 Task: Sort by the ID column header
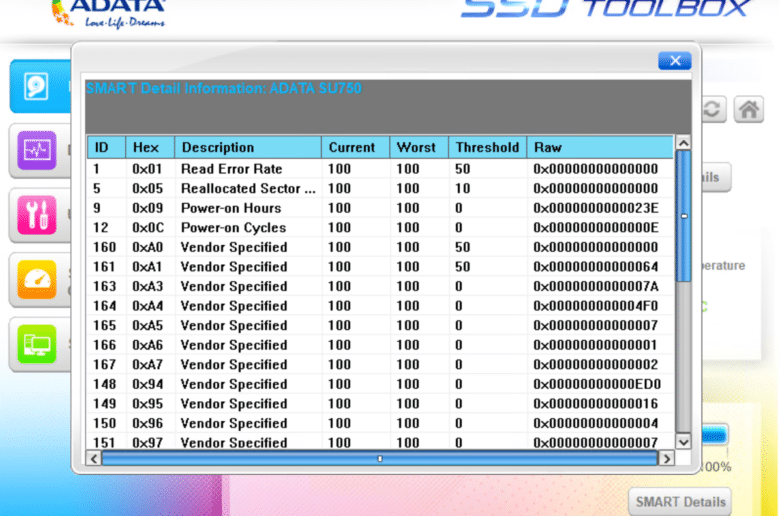(106, 147)
